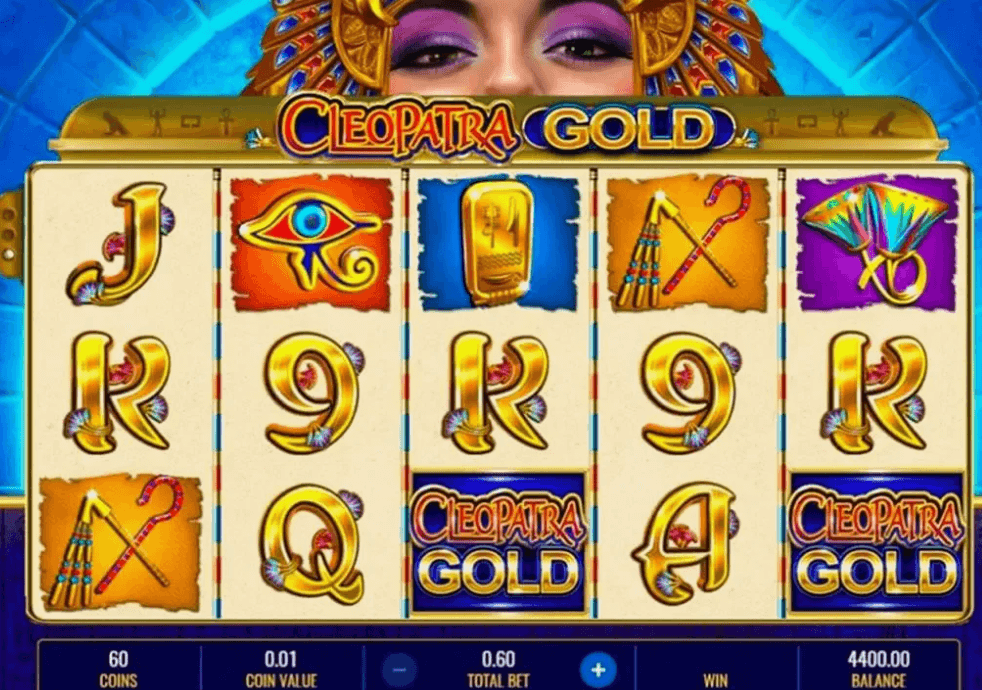Click the Total Bet 0.60 display
This screenshot has height=690, width=982.
tap(499, 669)
